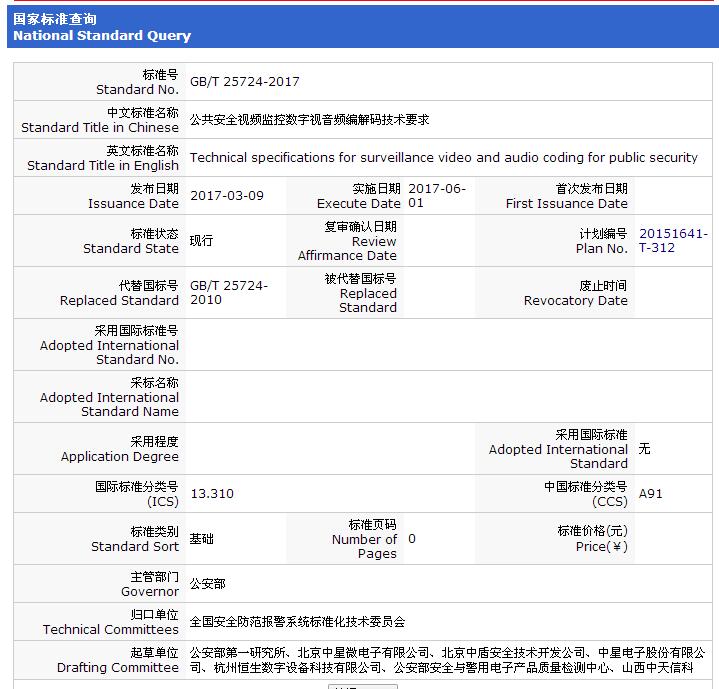The image size is (719, 689).
Task: Select the standard number GB/T 25724-2017
Action: [244, 82]
